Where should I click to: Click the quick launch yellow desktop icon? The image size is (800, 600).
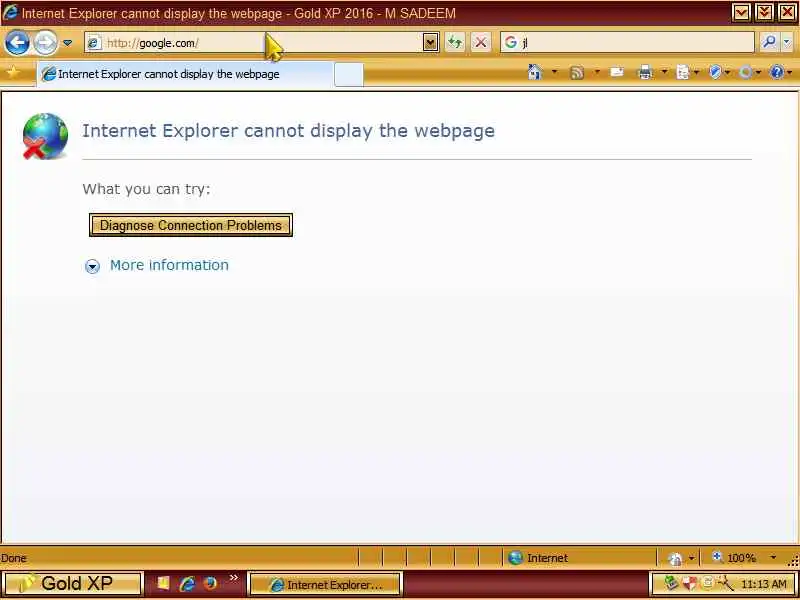[163, 583]
